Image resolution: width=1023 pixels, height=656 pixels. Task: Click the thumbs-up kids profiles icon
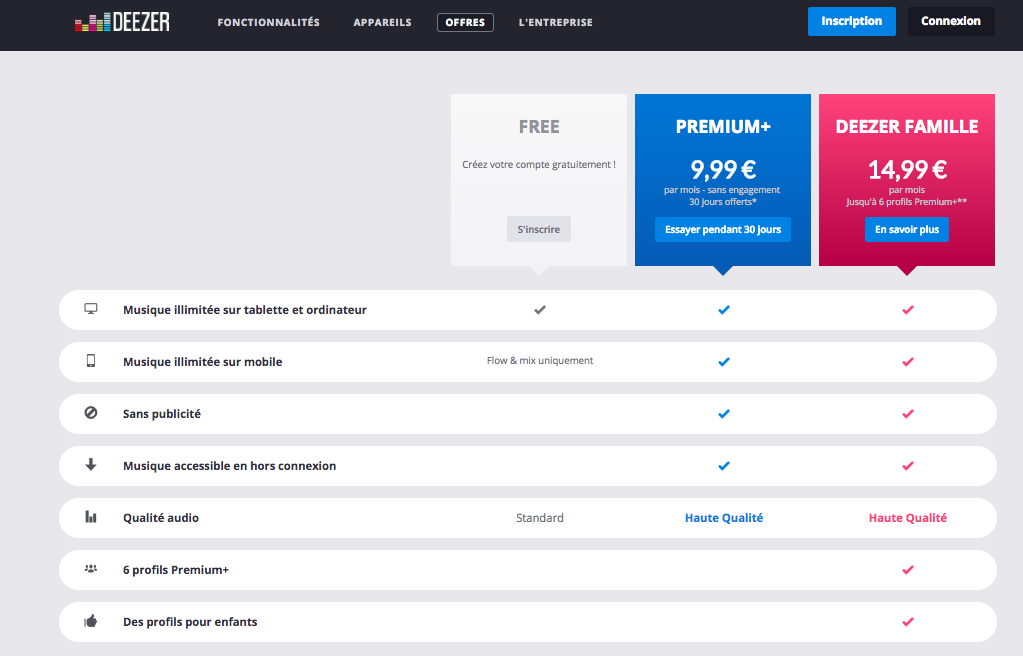point(91,621)
